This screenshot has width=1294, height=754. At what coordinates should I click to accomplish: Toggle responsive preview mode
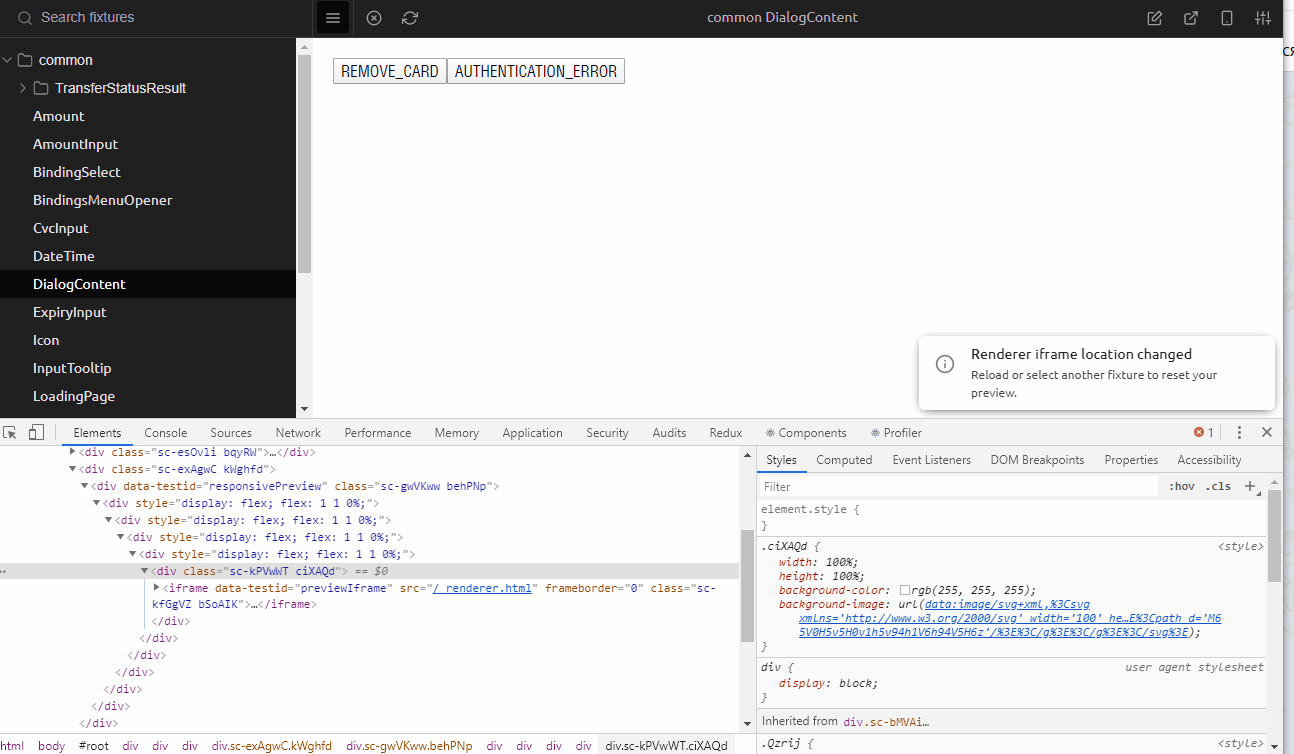(1227, 18)
